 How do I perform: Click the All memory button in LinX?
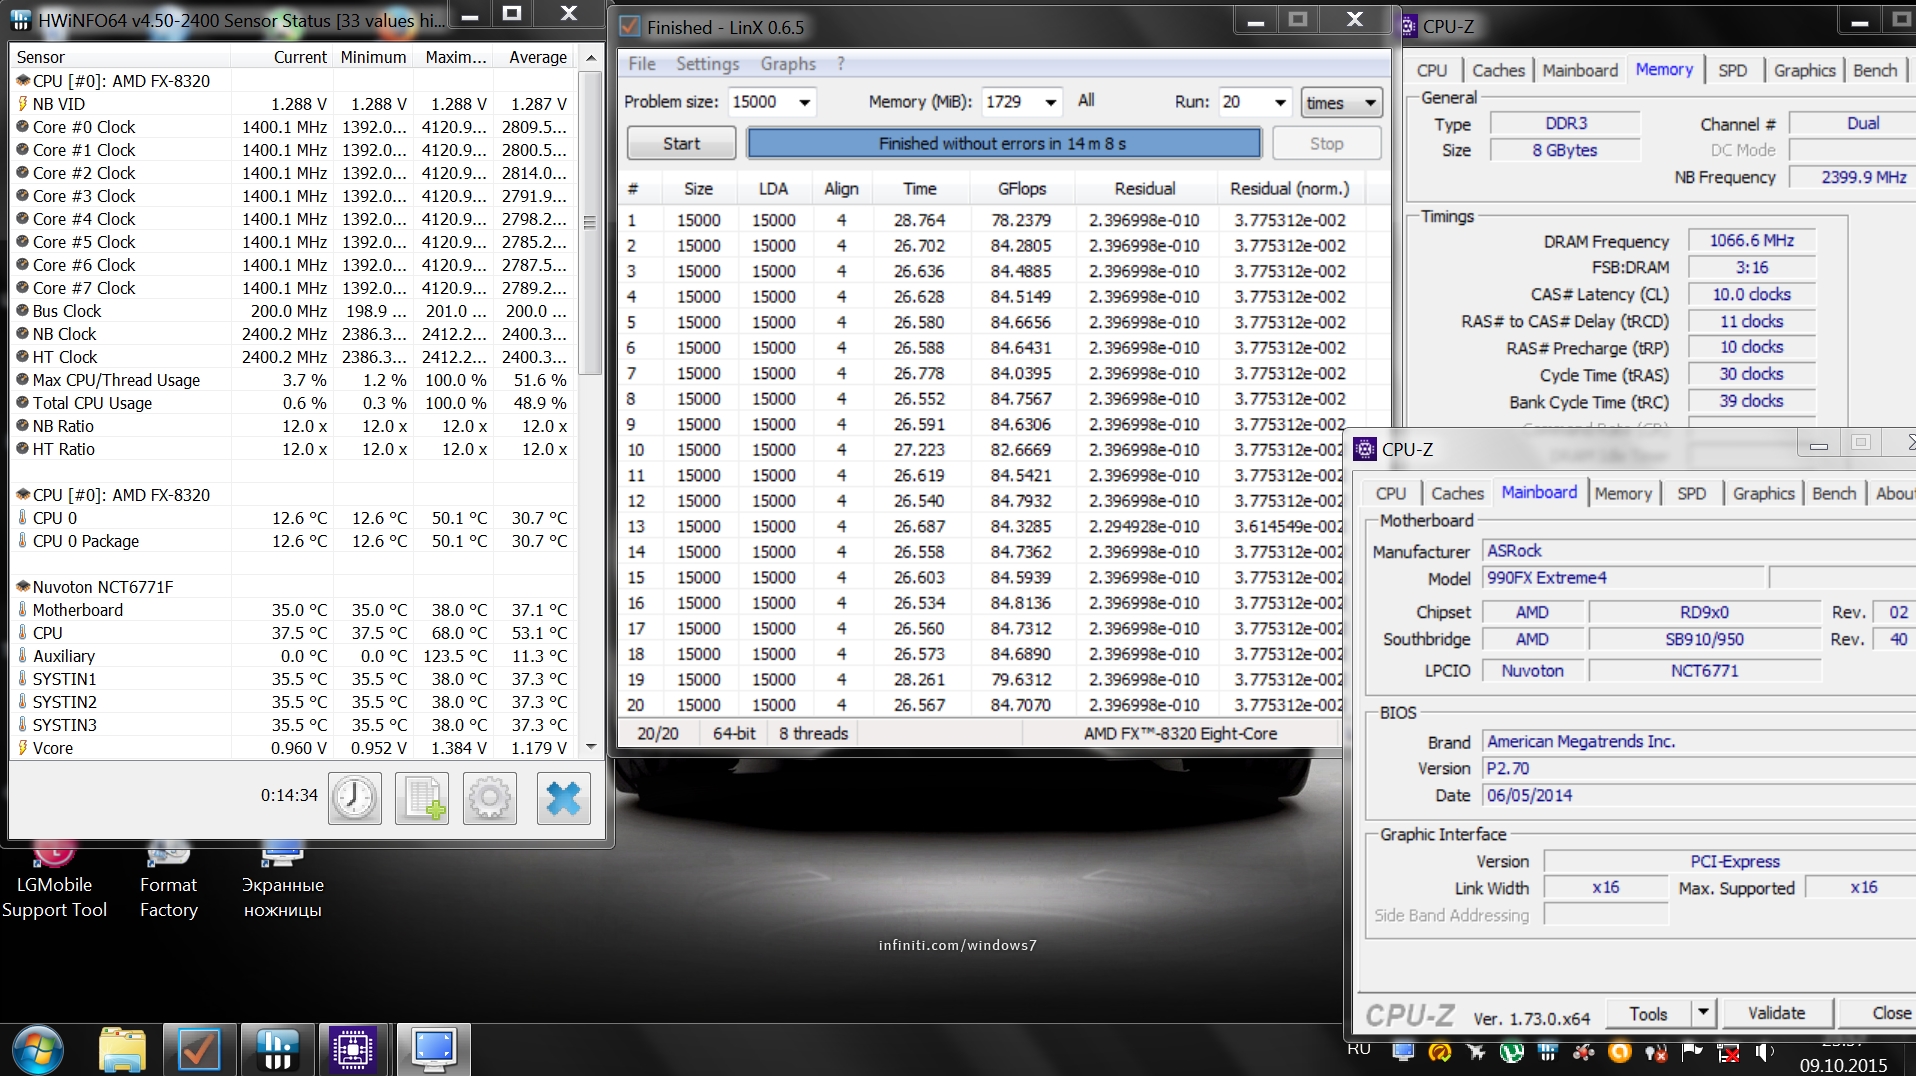[x=1086, y=101]
